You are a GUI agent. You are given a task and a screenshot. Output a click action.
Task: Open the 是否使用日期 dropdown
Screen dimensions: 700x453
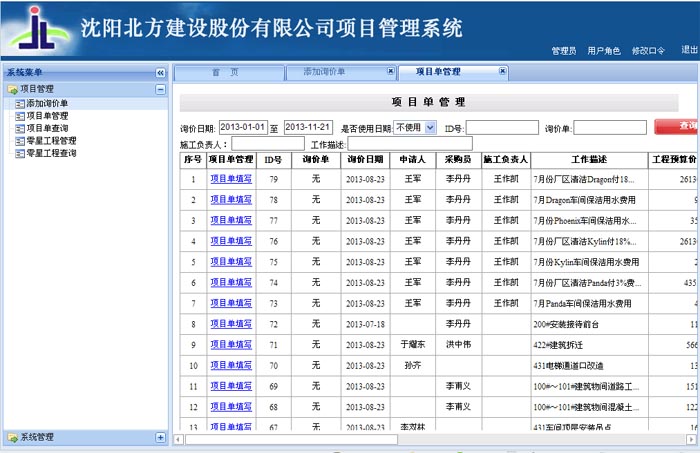click(x=415, y=127)
